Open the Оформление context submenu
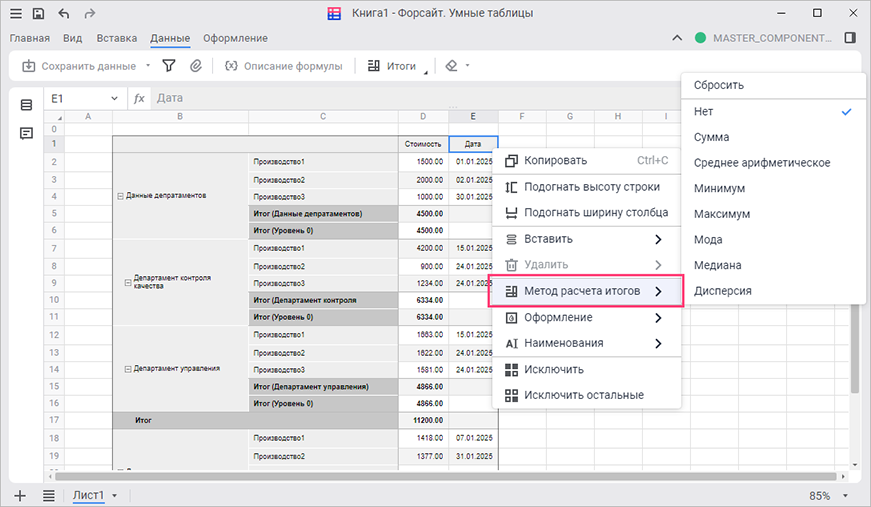The image size is (871, 507). [x=587, y=318]
